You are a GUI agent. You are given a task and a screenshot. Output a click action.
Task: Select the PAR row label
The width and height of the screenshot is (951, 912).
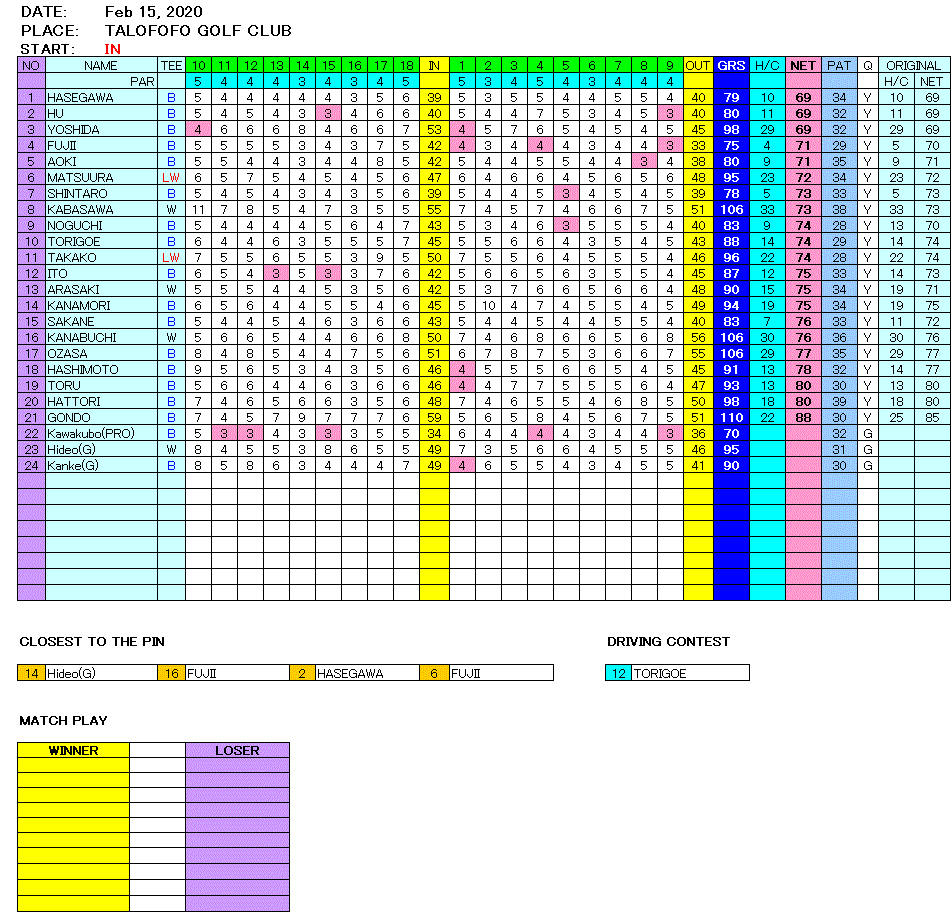pyautogui.click(x=142, y=81)
